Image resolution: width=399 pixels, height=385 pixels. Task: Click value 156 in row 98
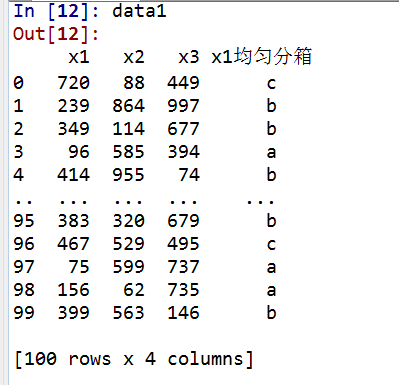74,290
